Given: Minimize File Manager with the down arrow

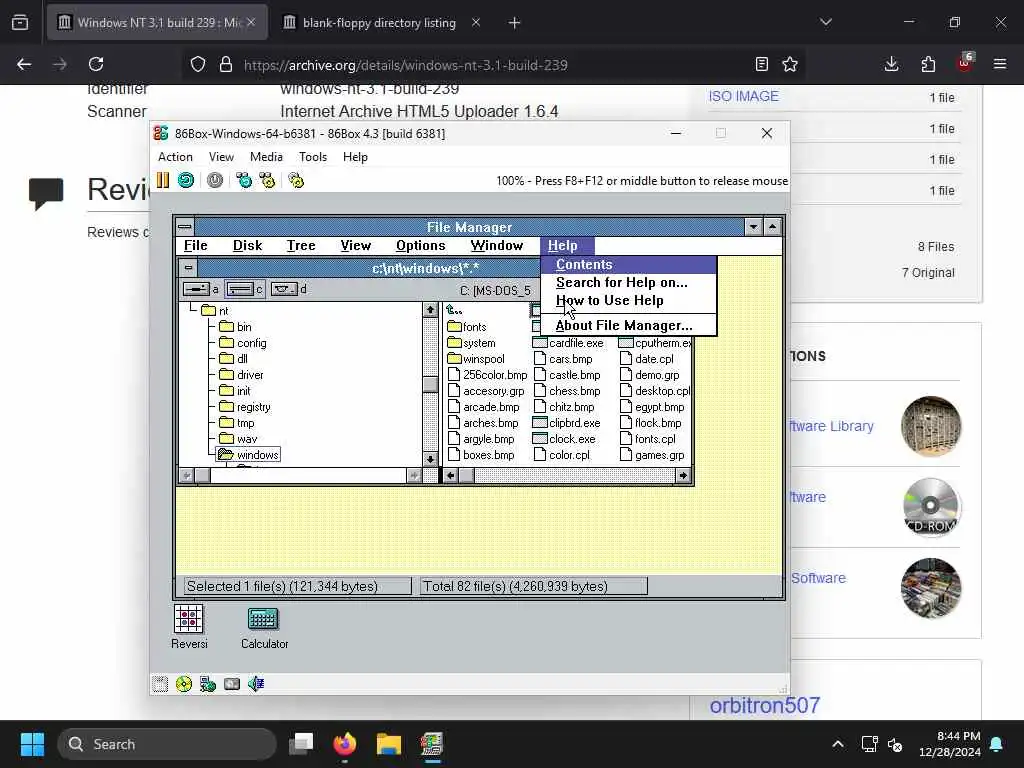Looking at the screenshot, I should coord(754,227).
